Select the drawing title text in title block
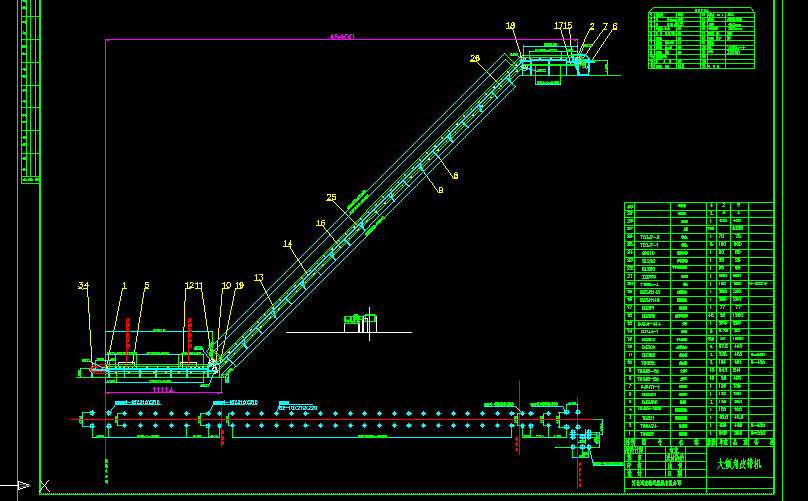 tap(739, 464)
